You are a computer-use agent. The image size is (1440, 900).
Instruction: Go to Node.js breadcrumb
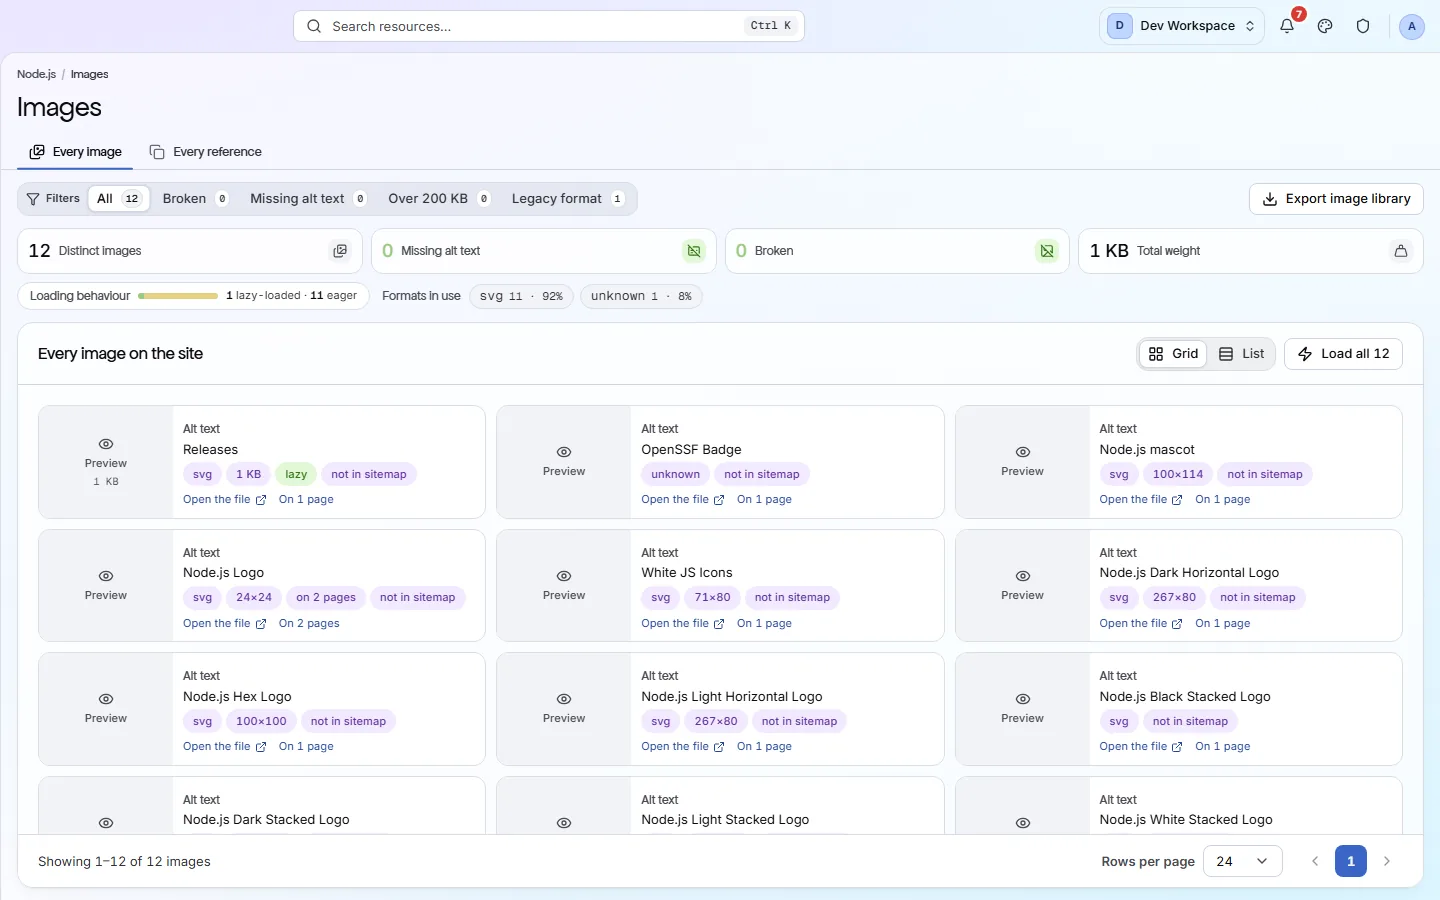(37, 74)
